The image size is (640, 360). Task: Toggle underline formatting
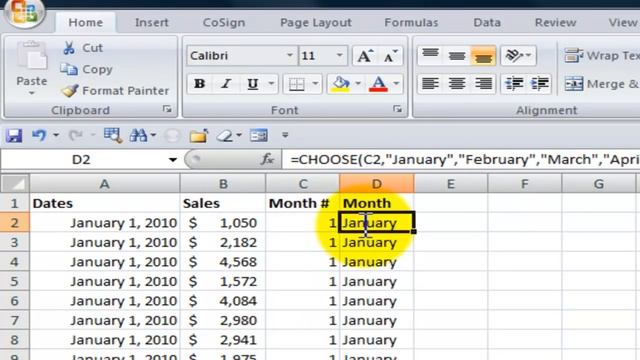tap(253, 84)
